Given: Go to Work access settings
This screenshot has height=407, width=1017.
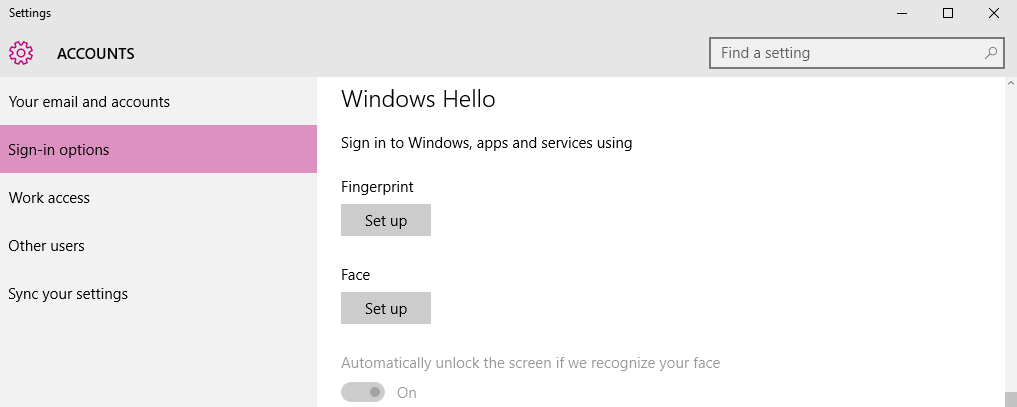Looking at the screenshot, I should pyautogui.click(x=158, y=198).
